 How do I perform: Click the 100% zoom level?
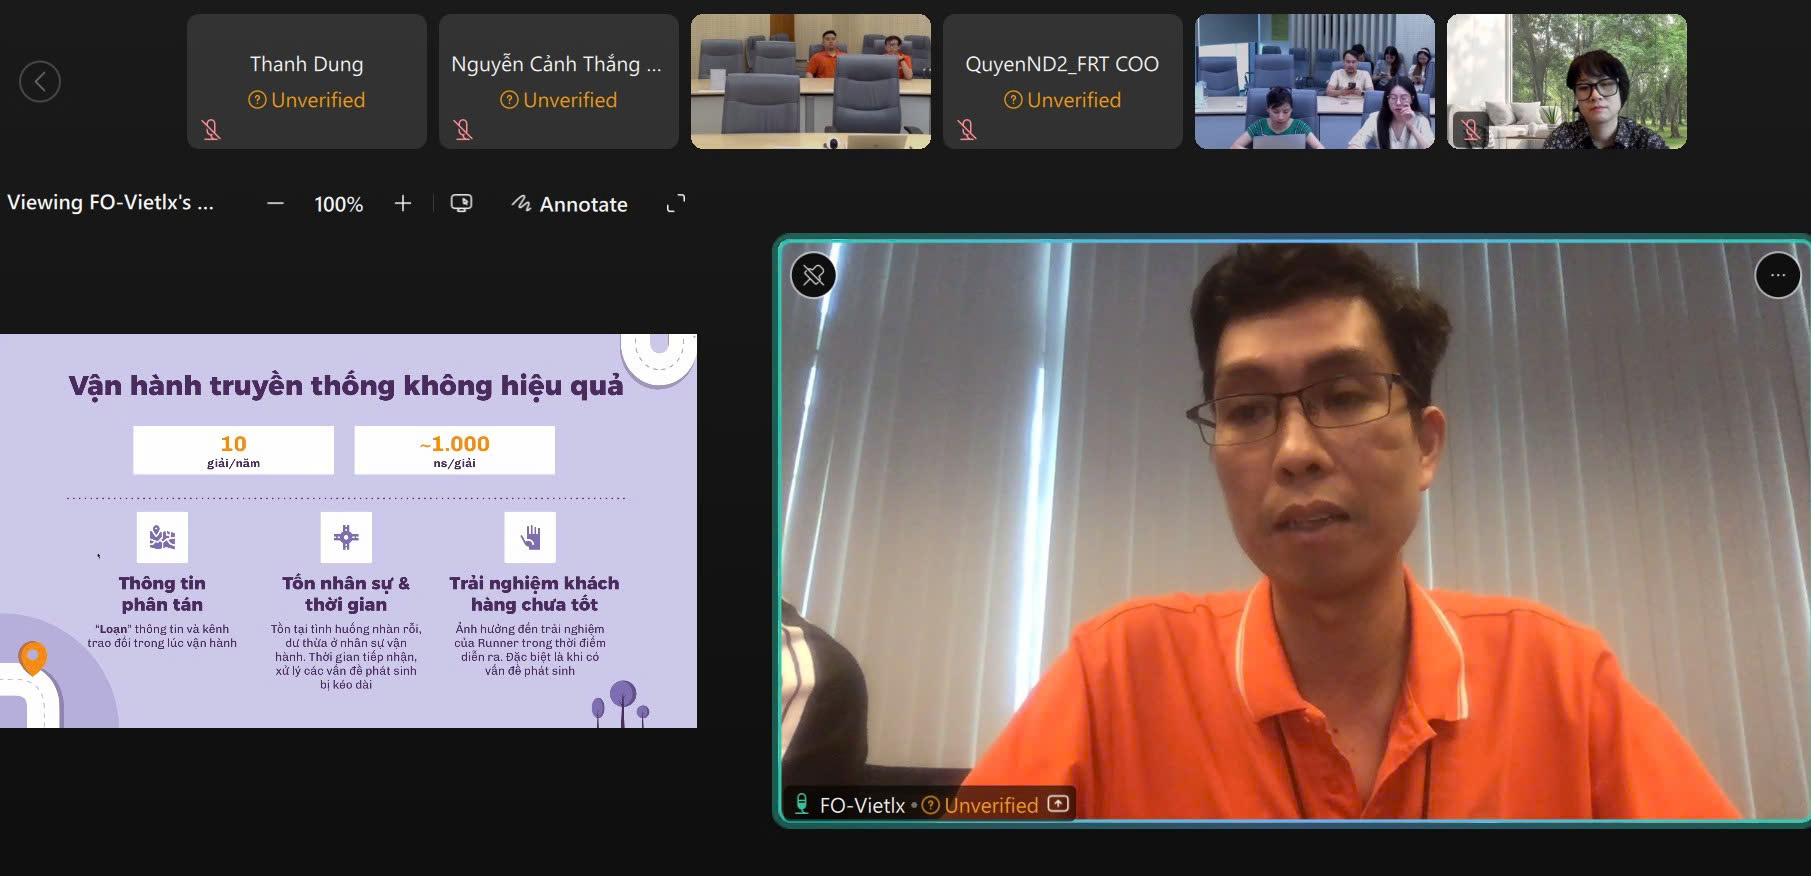click(338, 204)
